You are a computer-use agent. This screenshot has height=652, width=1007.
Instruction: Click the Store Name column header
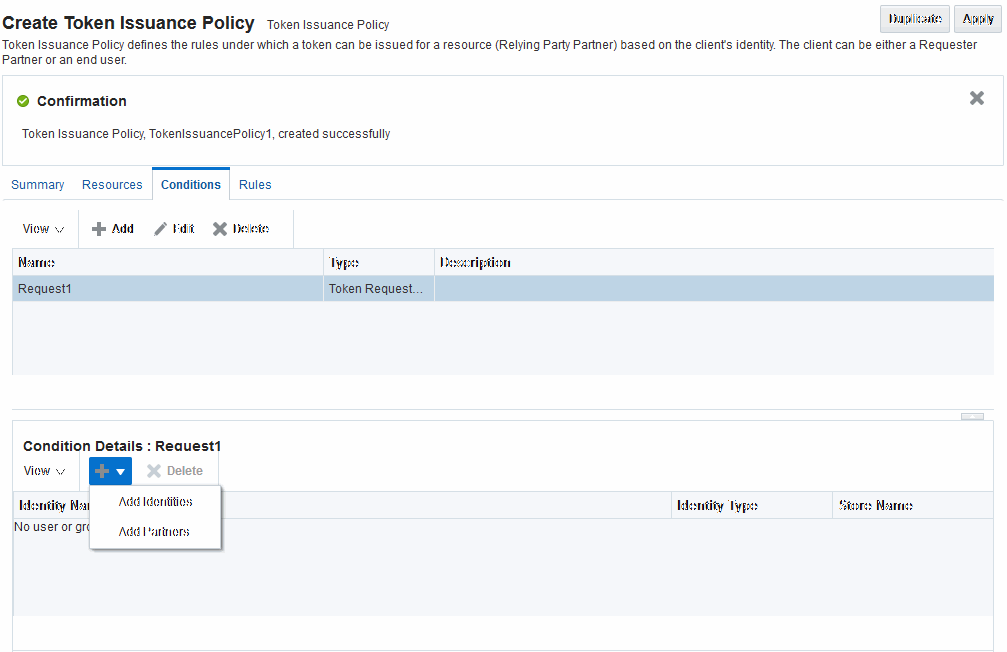pyautogui.click(x=913, y=506)
